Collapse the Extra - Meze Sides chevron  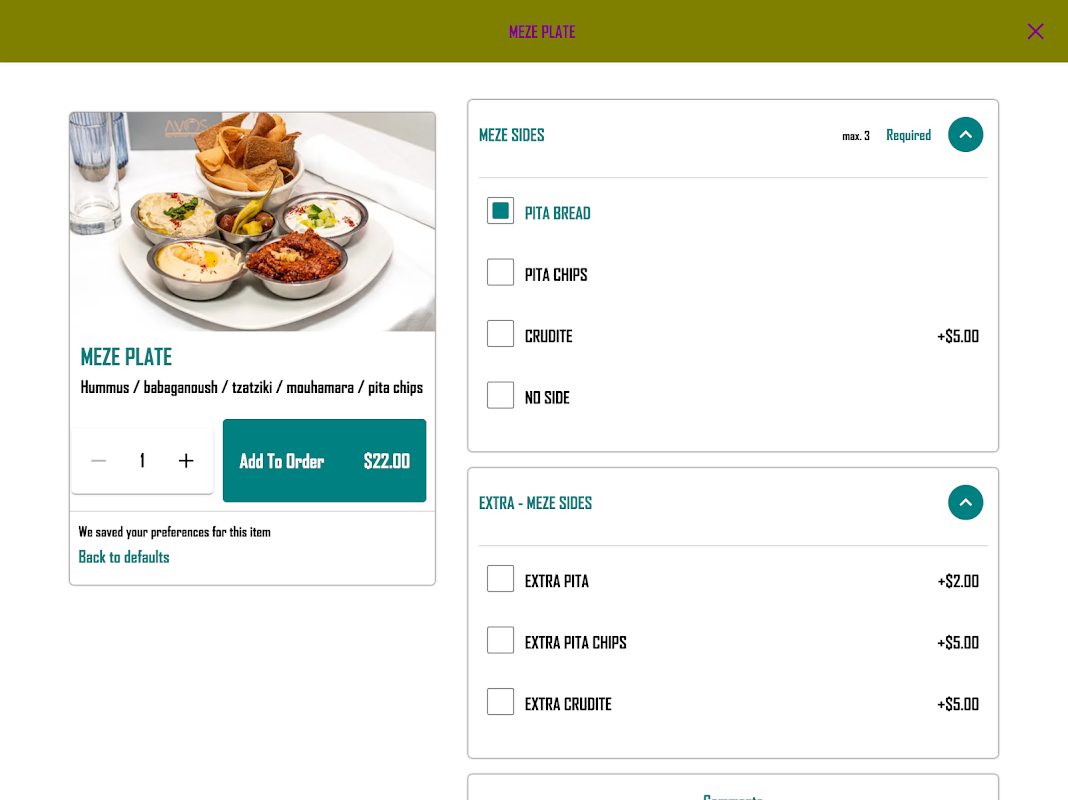pyautogui.click(x=965, y=502)
